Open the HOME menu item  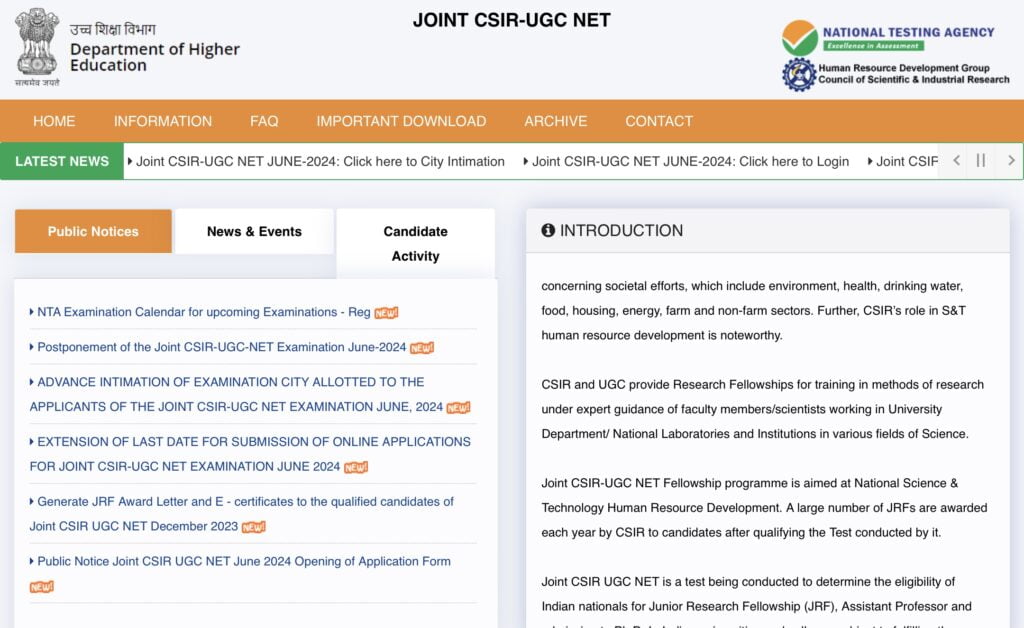coord(54,121)
